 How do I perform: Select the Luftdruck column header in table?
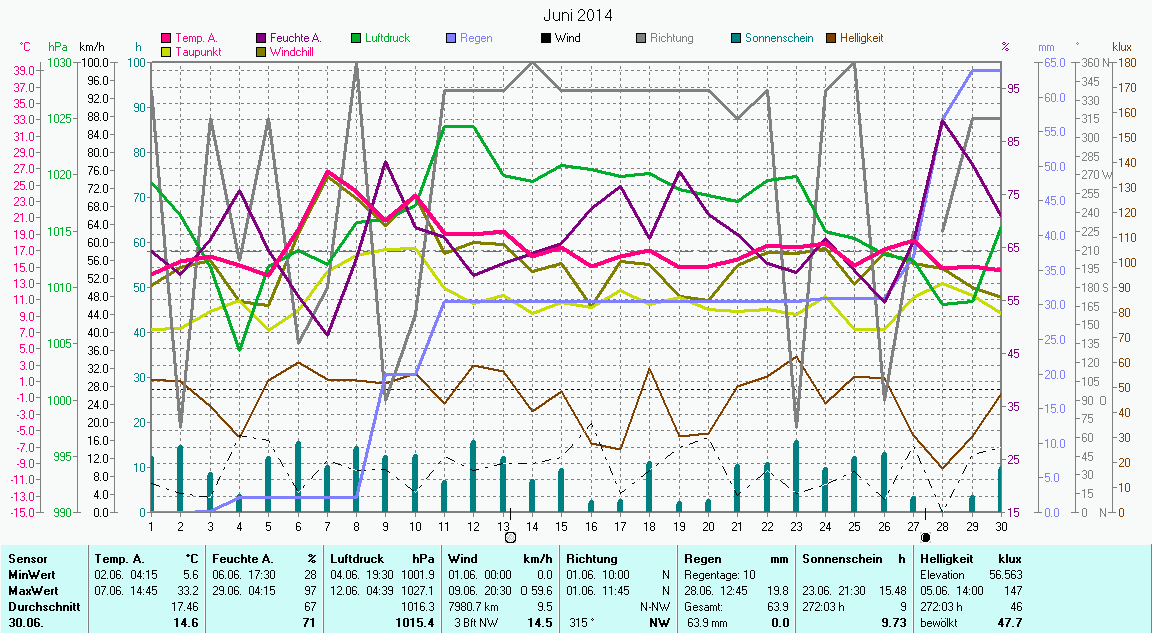point(356,559)
